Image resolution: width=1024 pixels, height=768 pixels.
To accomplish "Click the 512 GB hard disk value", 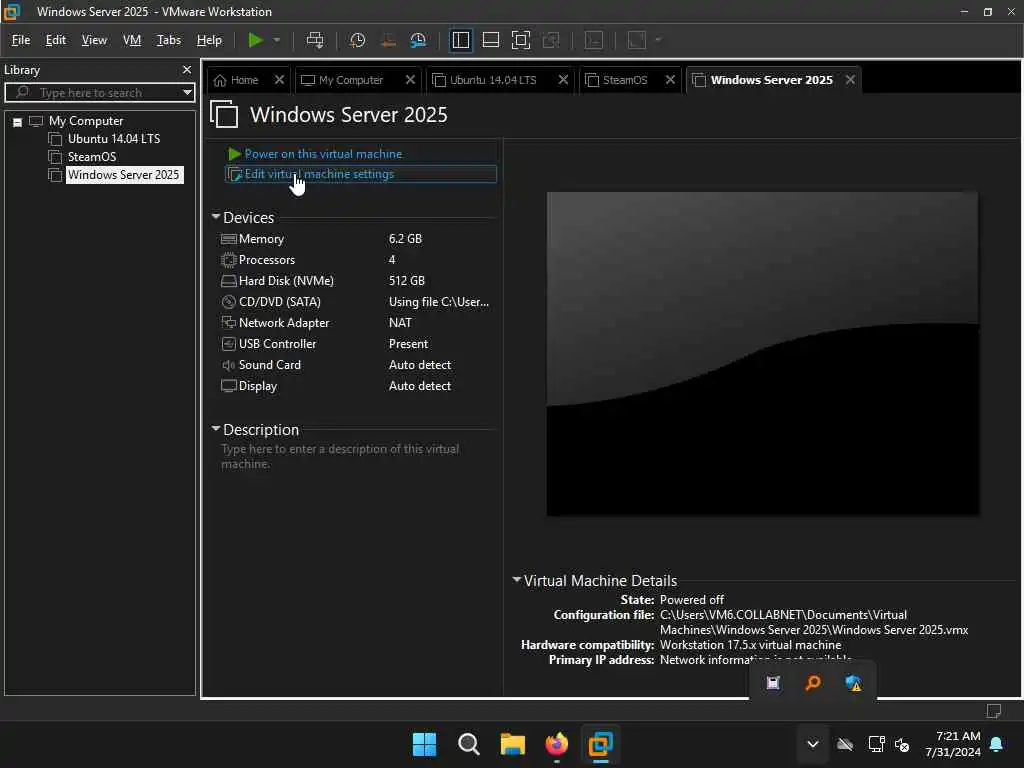I will pos(407,281).
